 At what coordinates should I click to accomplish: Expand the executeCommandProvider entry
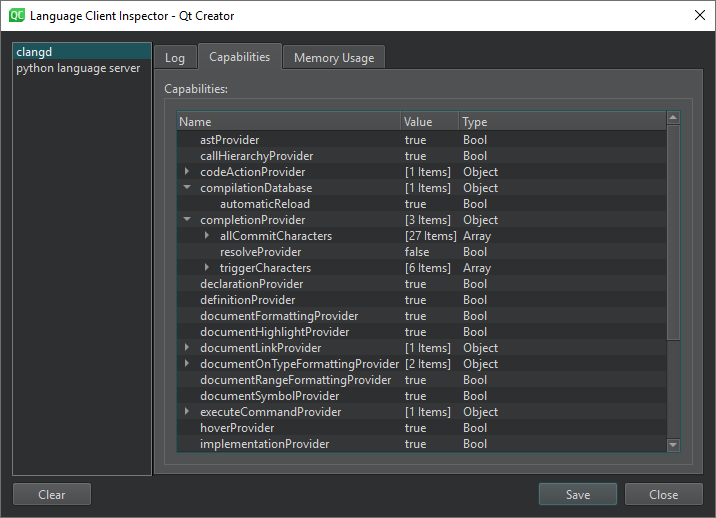point(187,412)
